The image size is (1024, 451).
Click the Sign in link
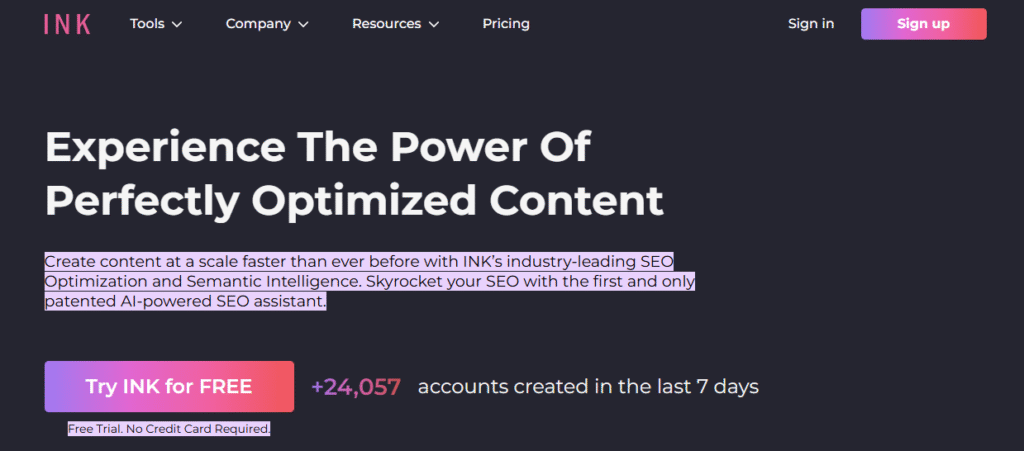tap(811, 24)
